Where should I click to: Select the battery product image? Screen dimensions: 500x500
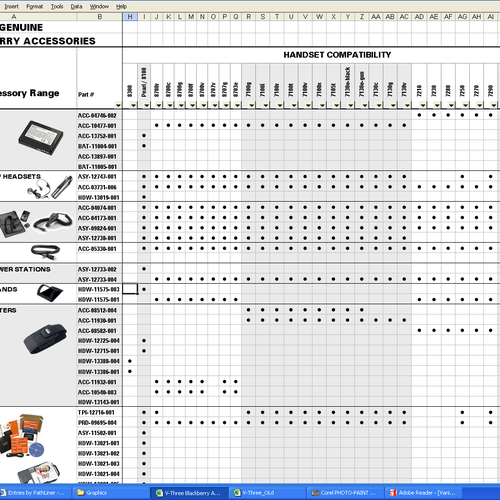pyautogui.click(x=41, y=138)
